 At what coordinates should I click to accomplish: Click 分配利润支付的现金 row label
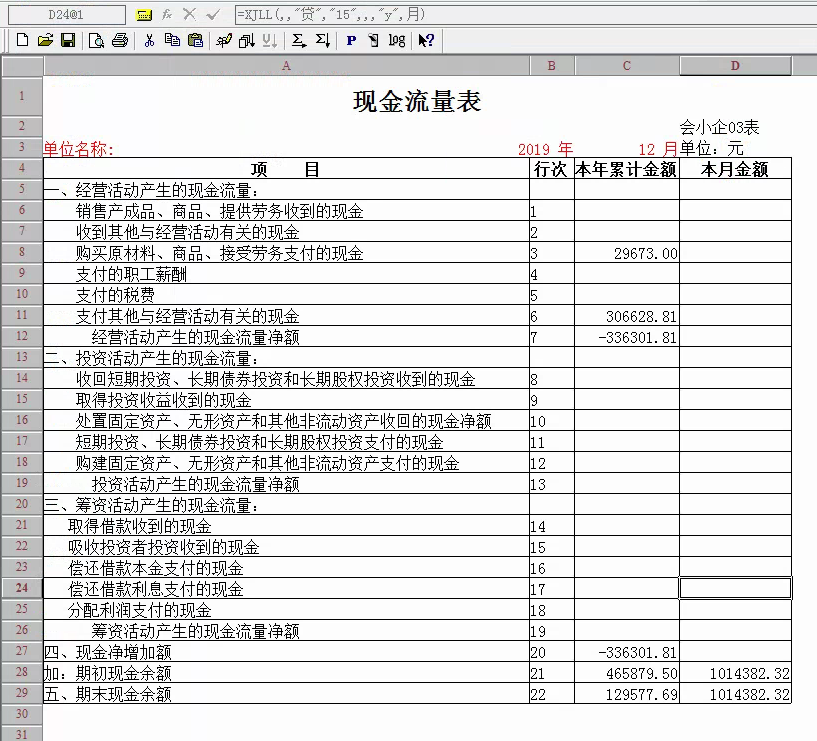point(139,610)
